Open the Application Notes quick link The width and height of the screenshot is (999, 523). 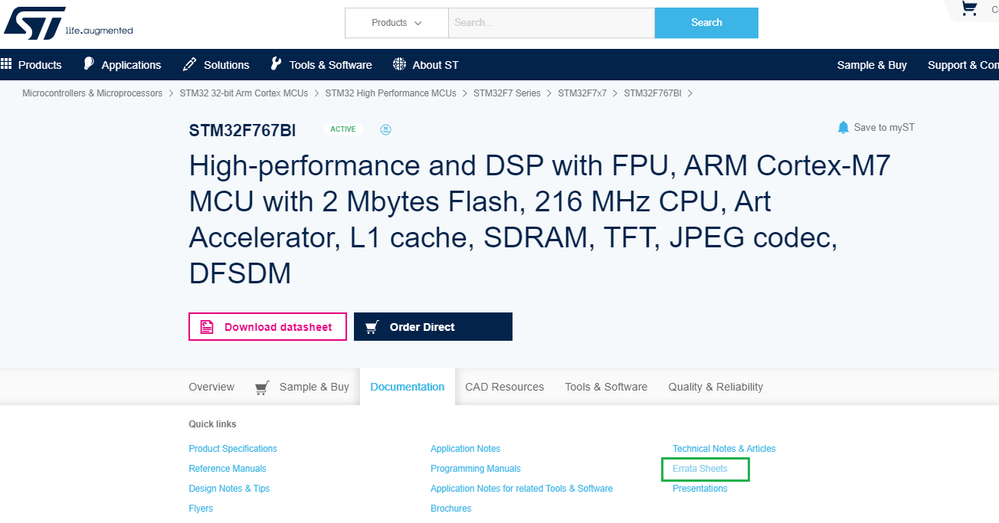point(465,448)
